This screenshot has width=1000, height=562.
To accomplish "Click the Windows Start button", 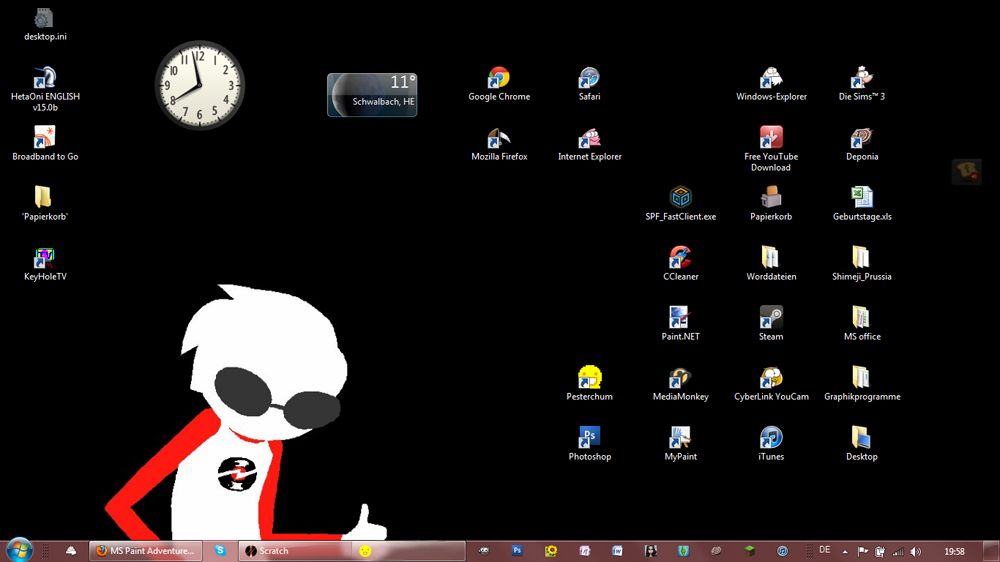I will coord(20,550).
